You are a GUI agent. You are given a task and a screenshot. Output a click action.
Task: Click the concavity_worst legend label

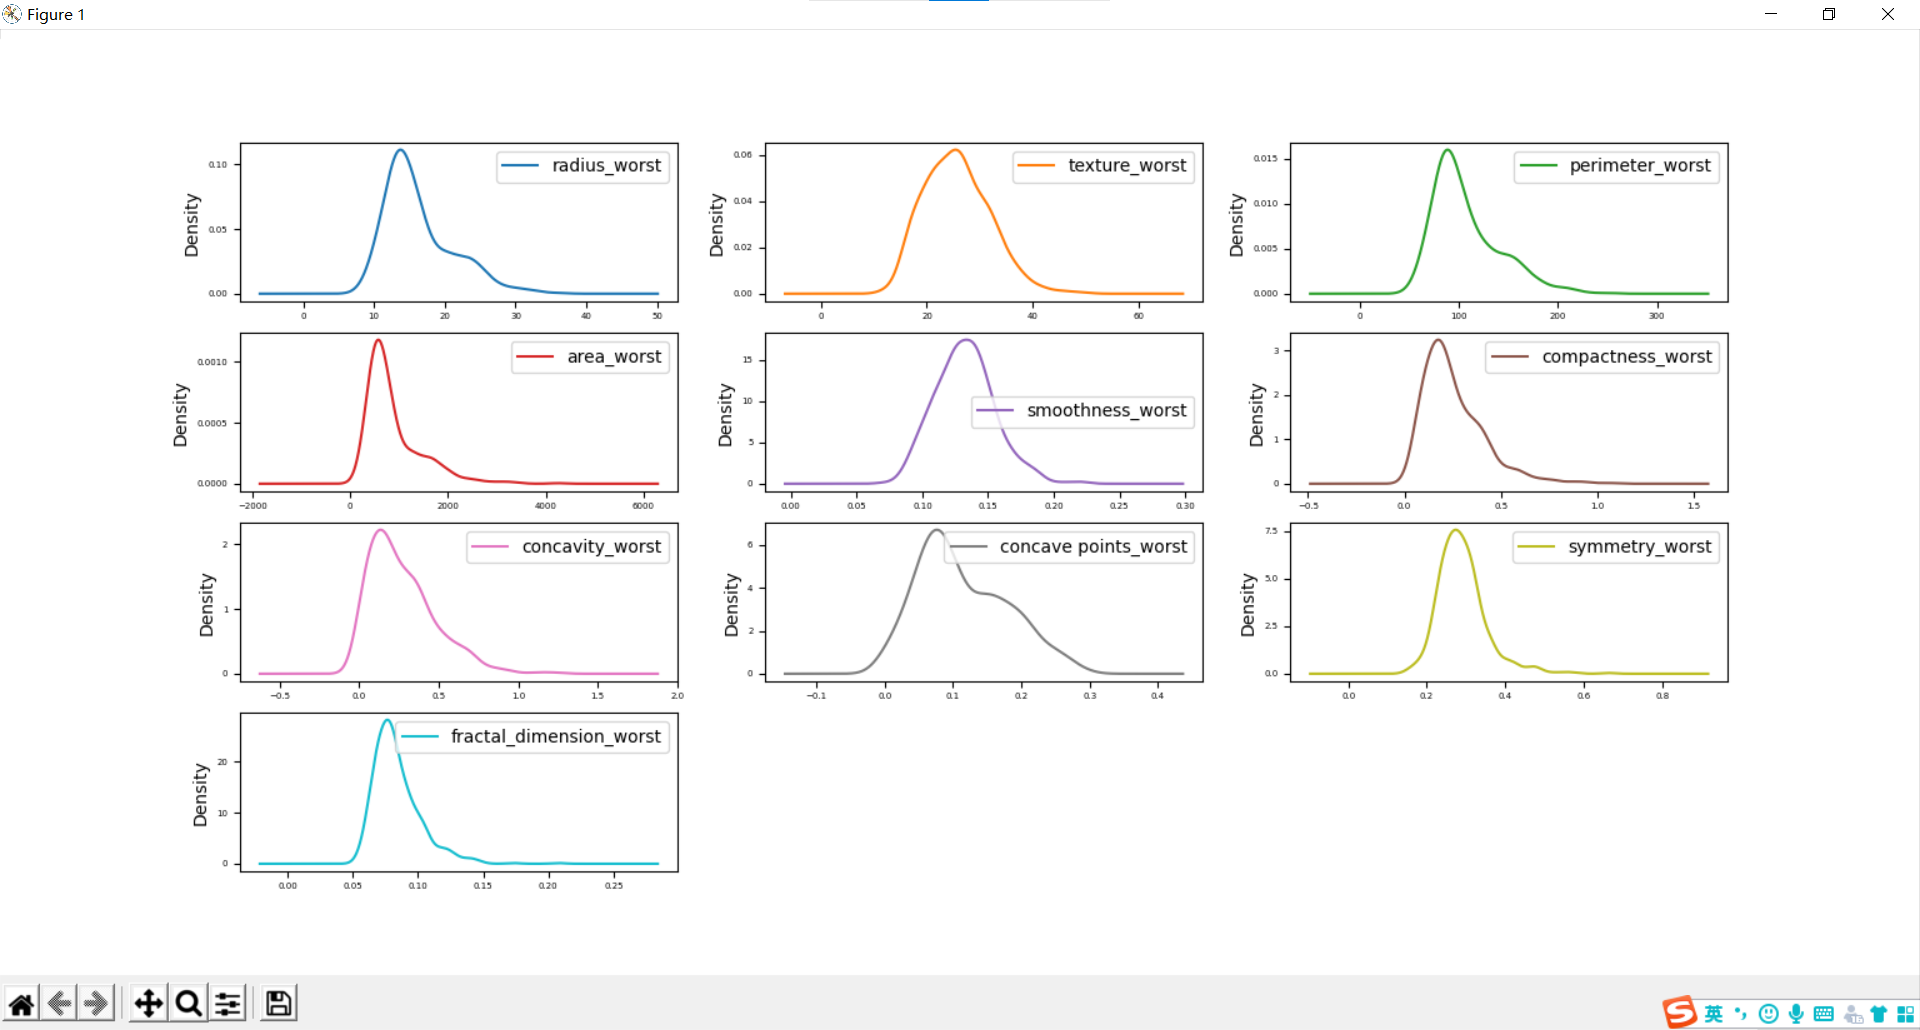(x=591, y=547)
